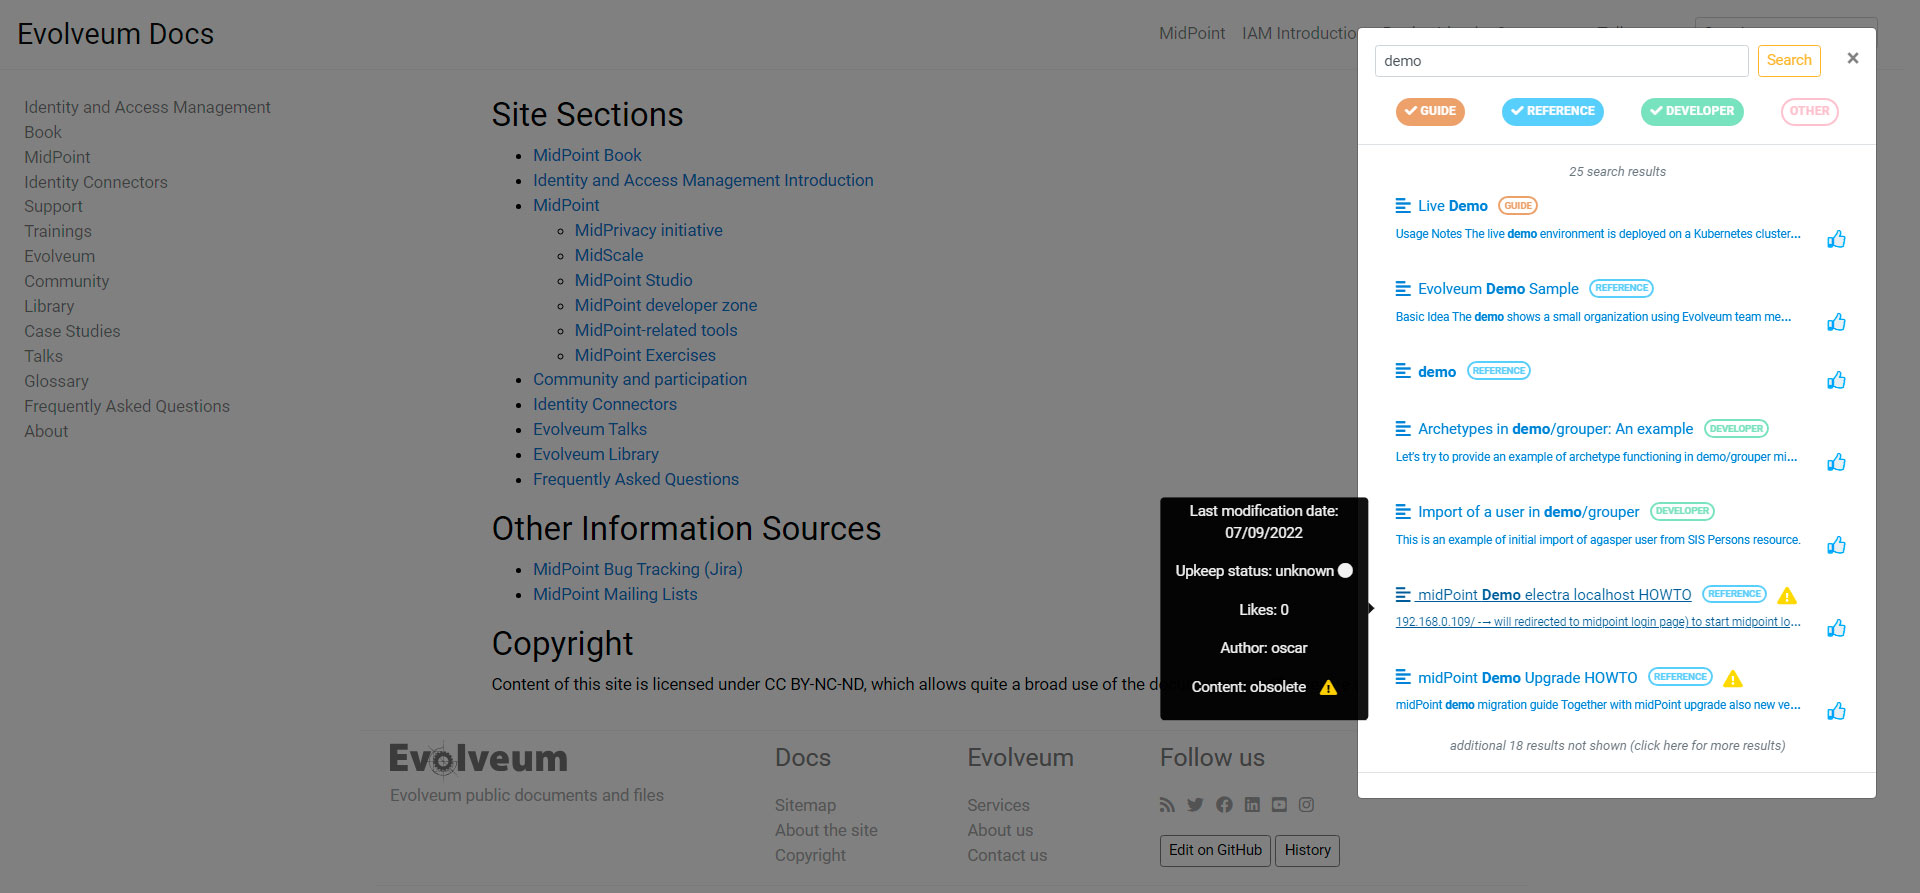Open MidPoint Mailing Lists link
This screenshot has width=1920, height=893.
pyautogui.click(x=615, y=594)
